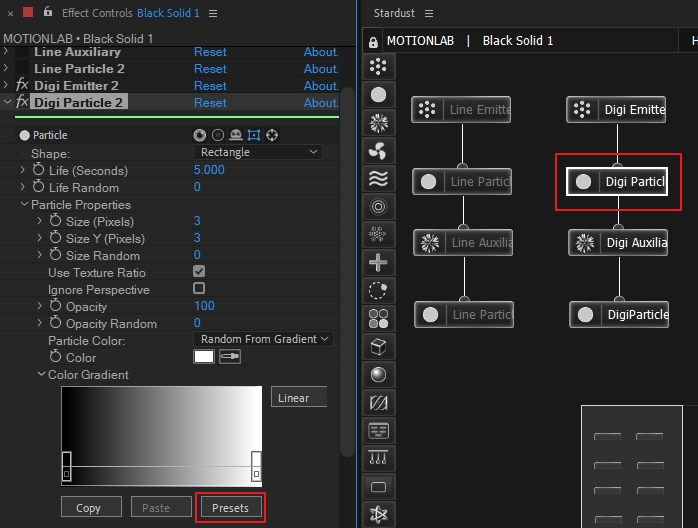This screenshot has width=698, height=528.
Task: Collapse the Digi Particle 2 effect
Action: tap(7, 102)
